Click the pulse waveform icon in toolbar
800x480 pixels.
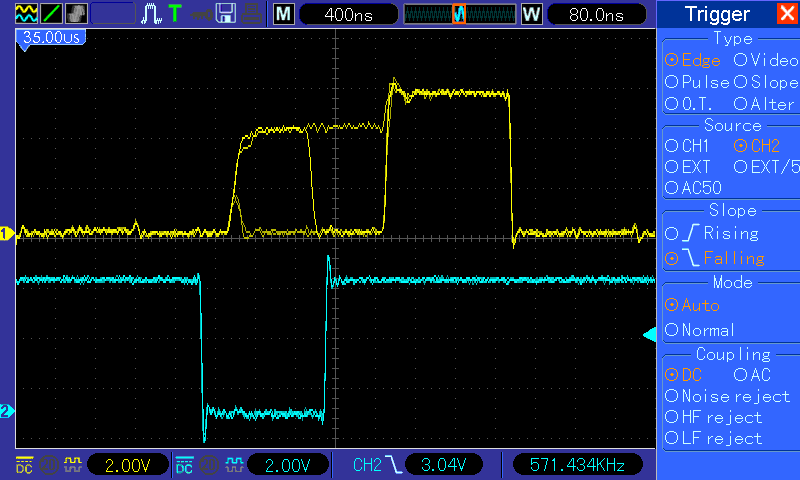152,14
